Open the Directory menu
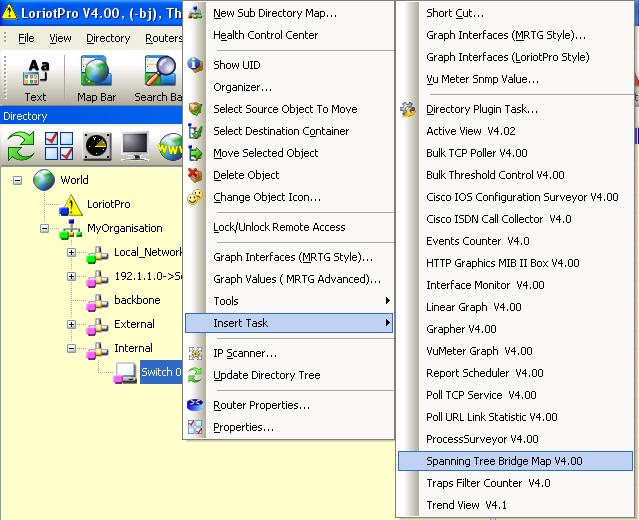Screen dimensions: 639x520 (108, 38)
